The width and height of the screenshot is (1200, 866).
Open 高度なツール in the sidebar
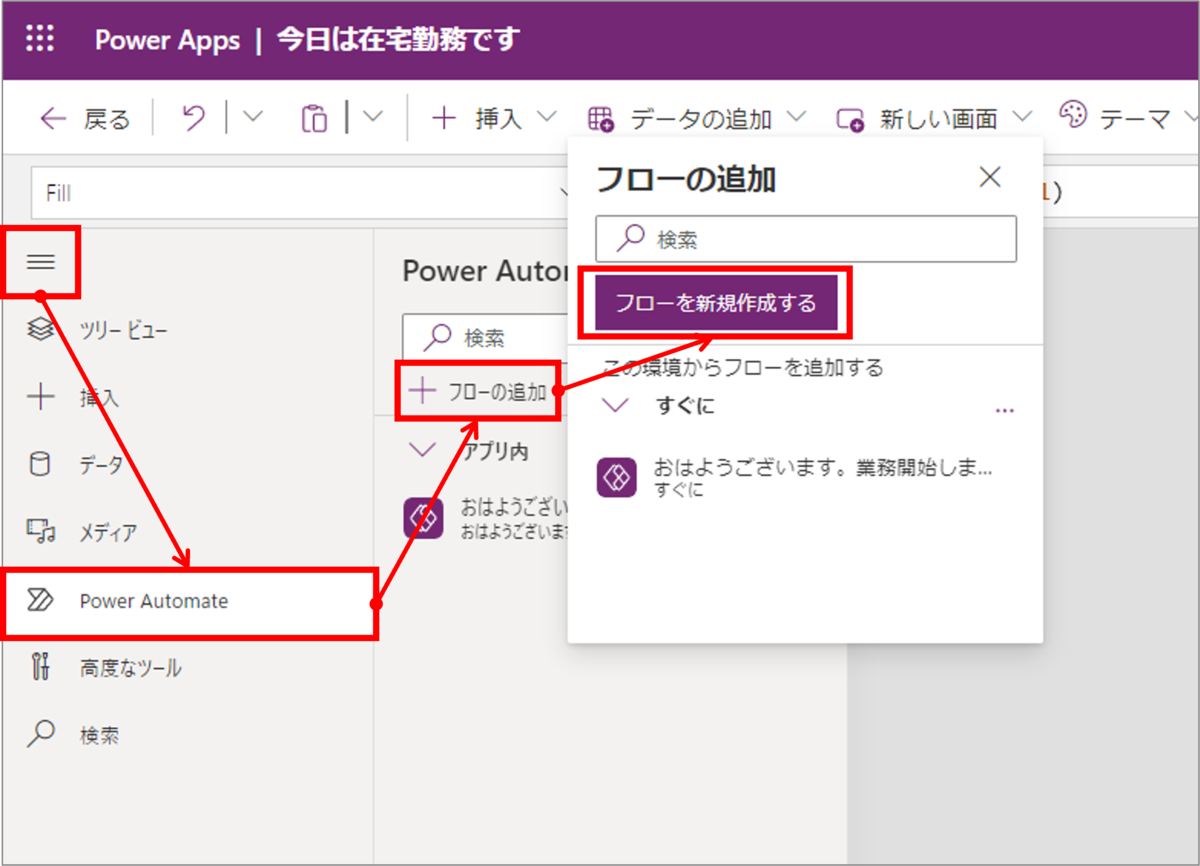point(104,668)
